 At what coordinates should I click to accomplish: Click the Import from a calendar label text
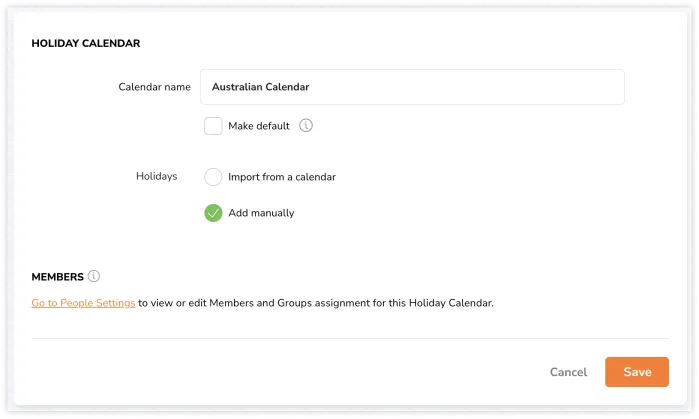tap(281, 177)
